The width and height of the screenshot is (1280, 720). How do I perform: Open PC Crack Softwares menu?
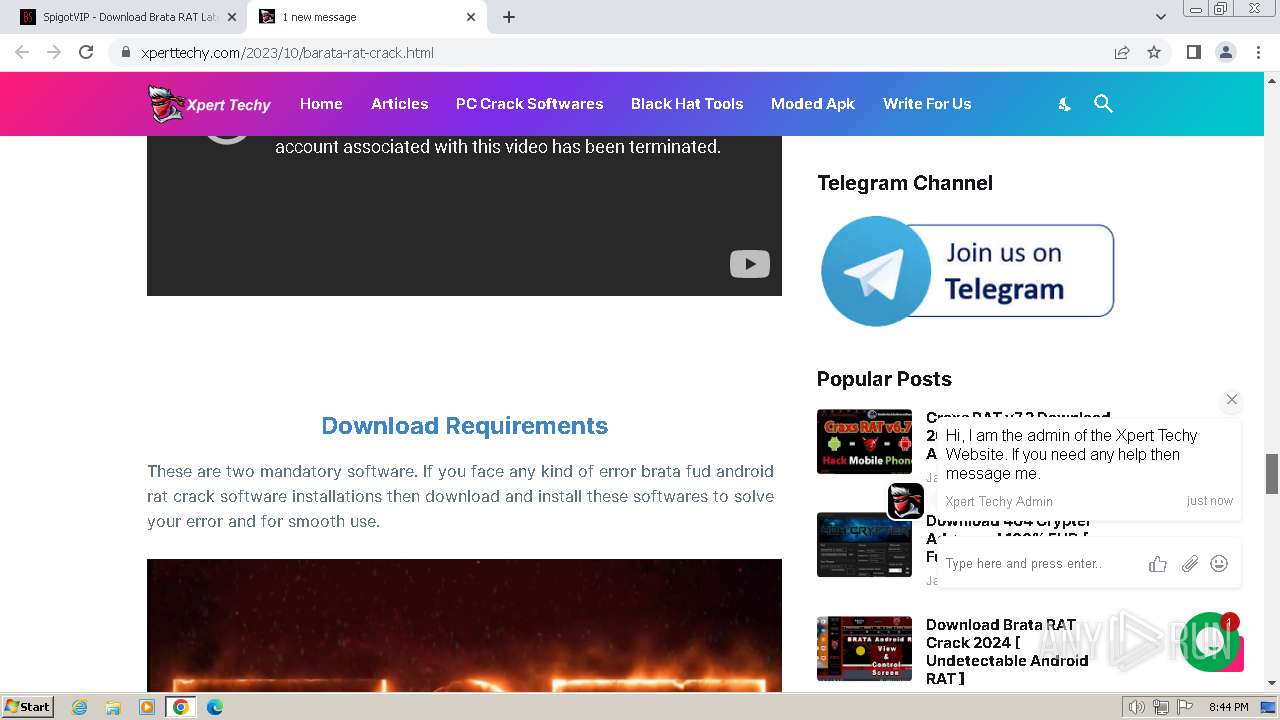[529, 104]
